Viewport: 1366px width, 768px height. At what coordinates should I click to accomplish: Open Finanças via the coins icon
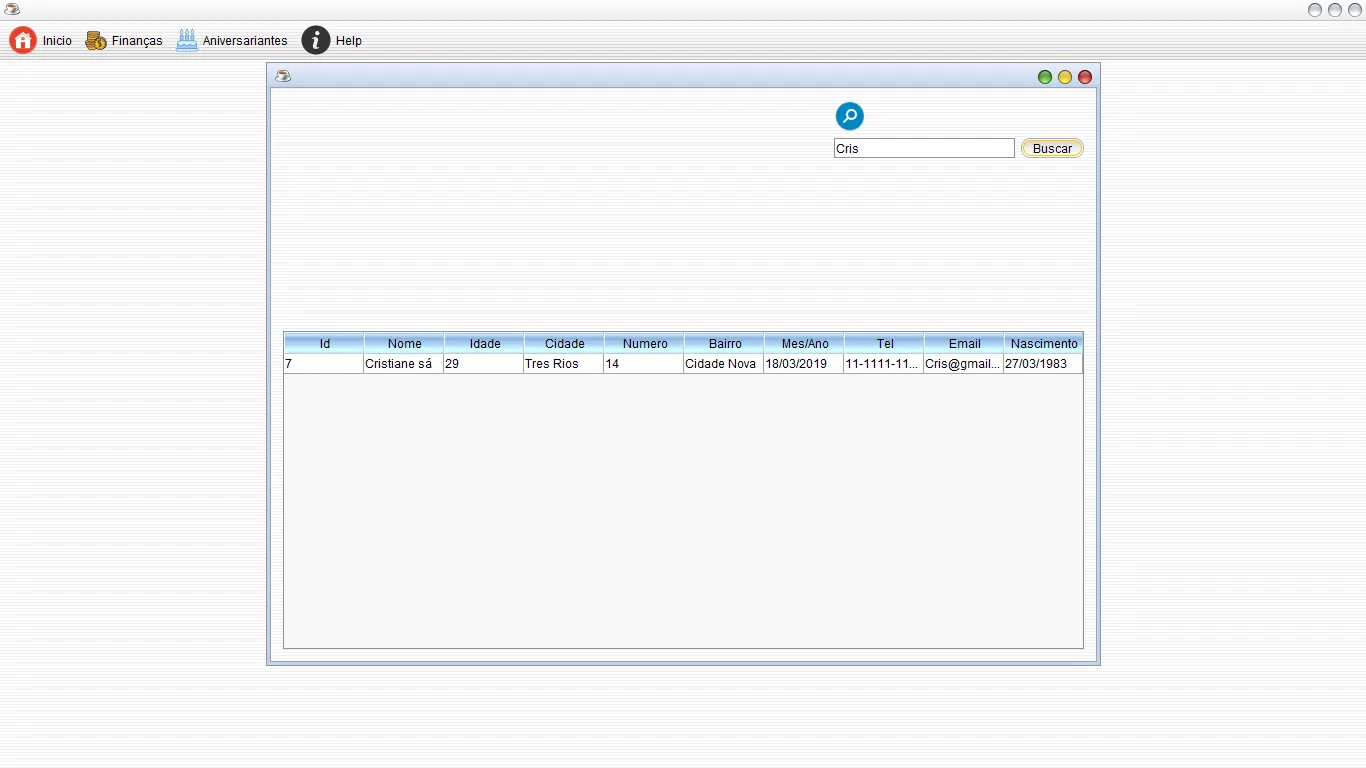tap(96, 41)
